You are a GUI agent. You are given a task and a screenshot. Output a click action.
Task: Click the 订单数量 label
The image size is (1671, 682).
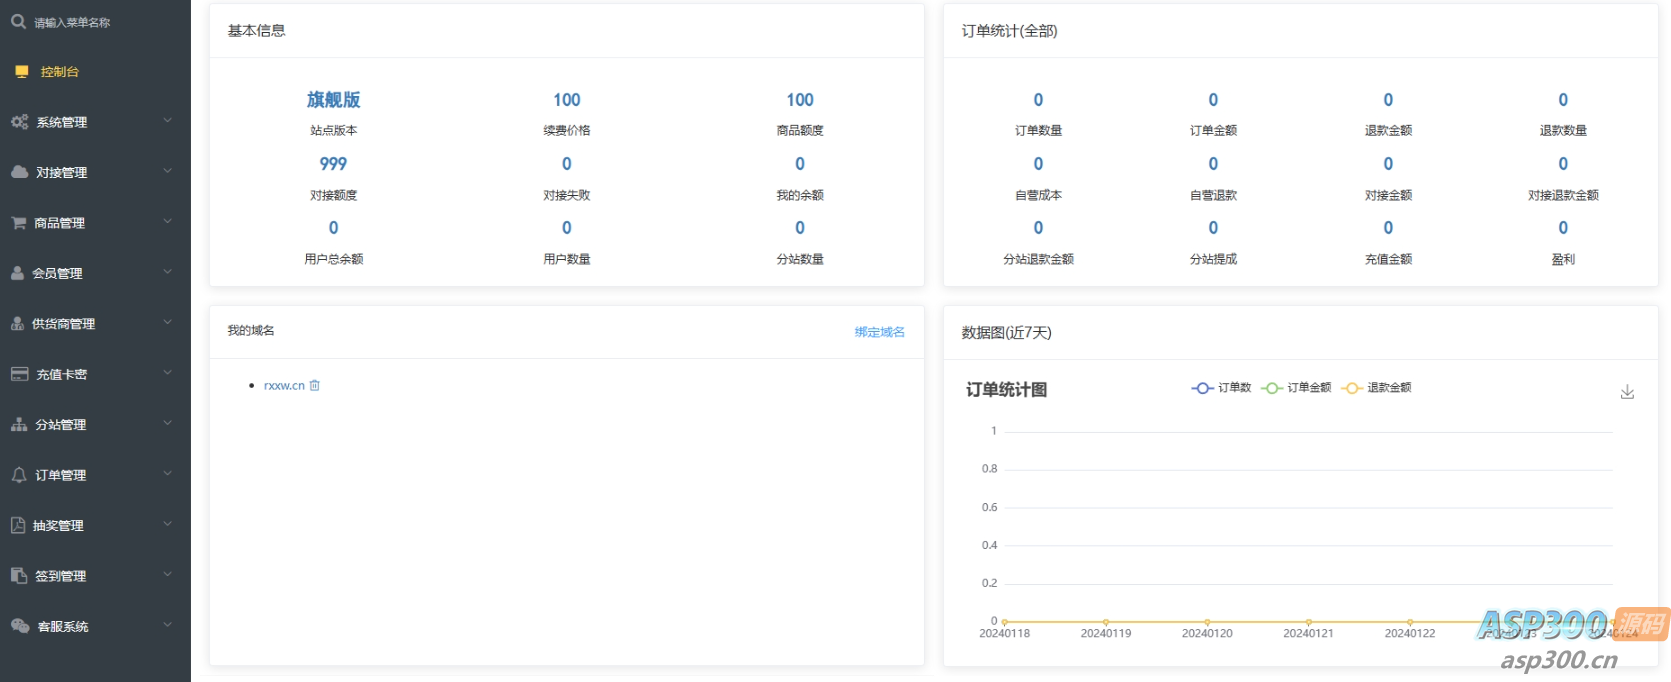pyautogui.click(x=1038, y=131)
